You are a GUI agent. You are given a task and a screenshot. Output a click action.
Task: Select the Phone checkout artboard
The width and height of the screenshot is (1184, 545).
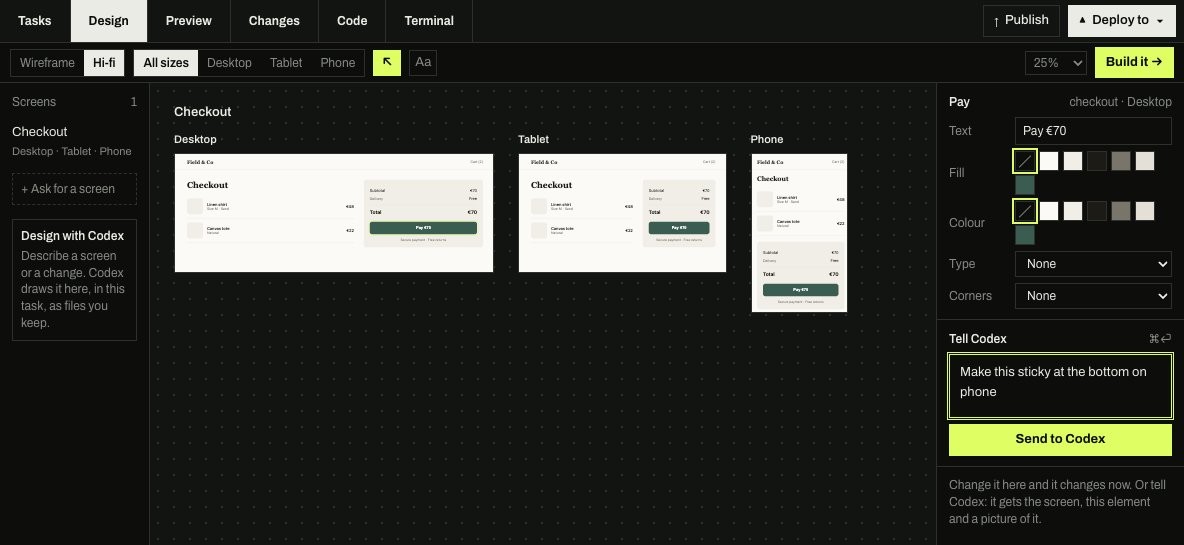click(x=799, y=232)
